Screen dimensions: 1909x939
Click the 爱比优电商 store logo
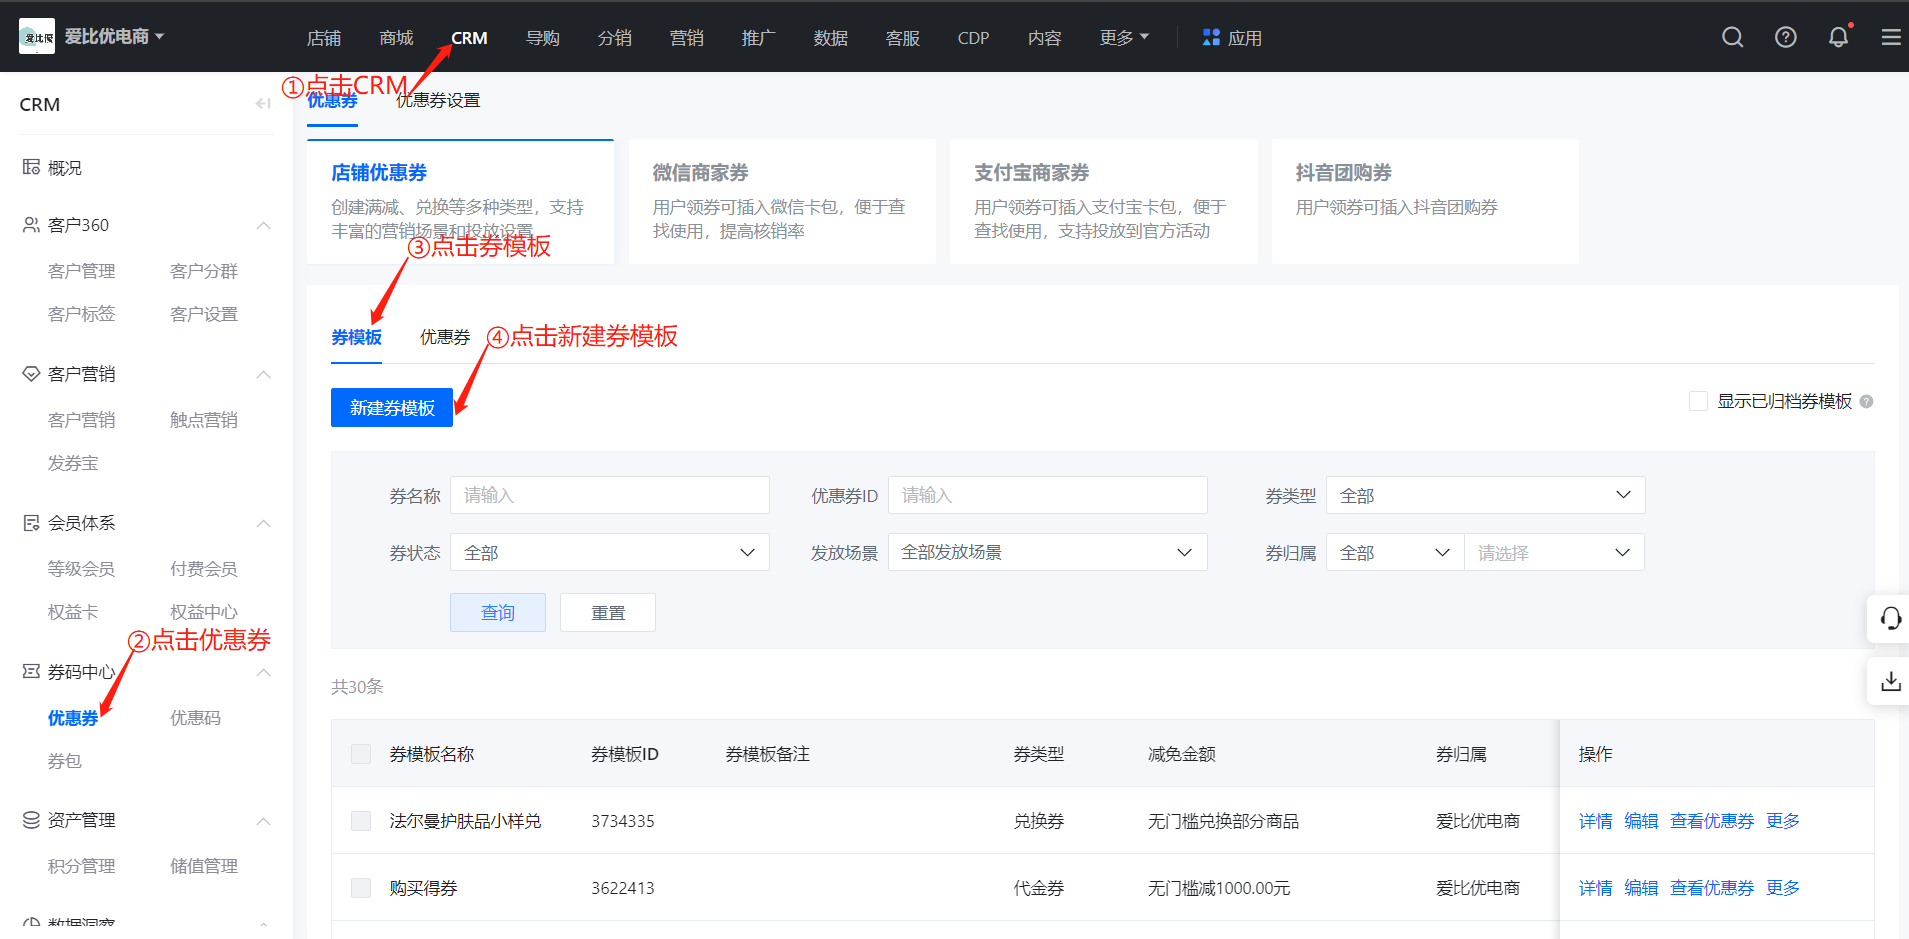coord(37,37)
